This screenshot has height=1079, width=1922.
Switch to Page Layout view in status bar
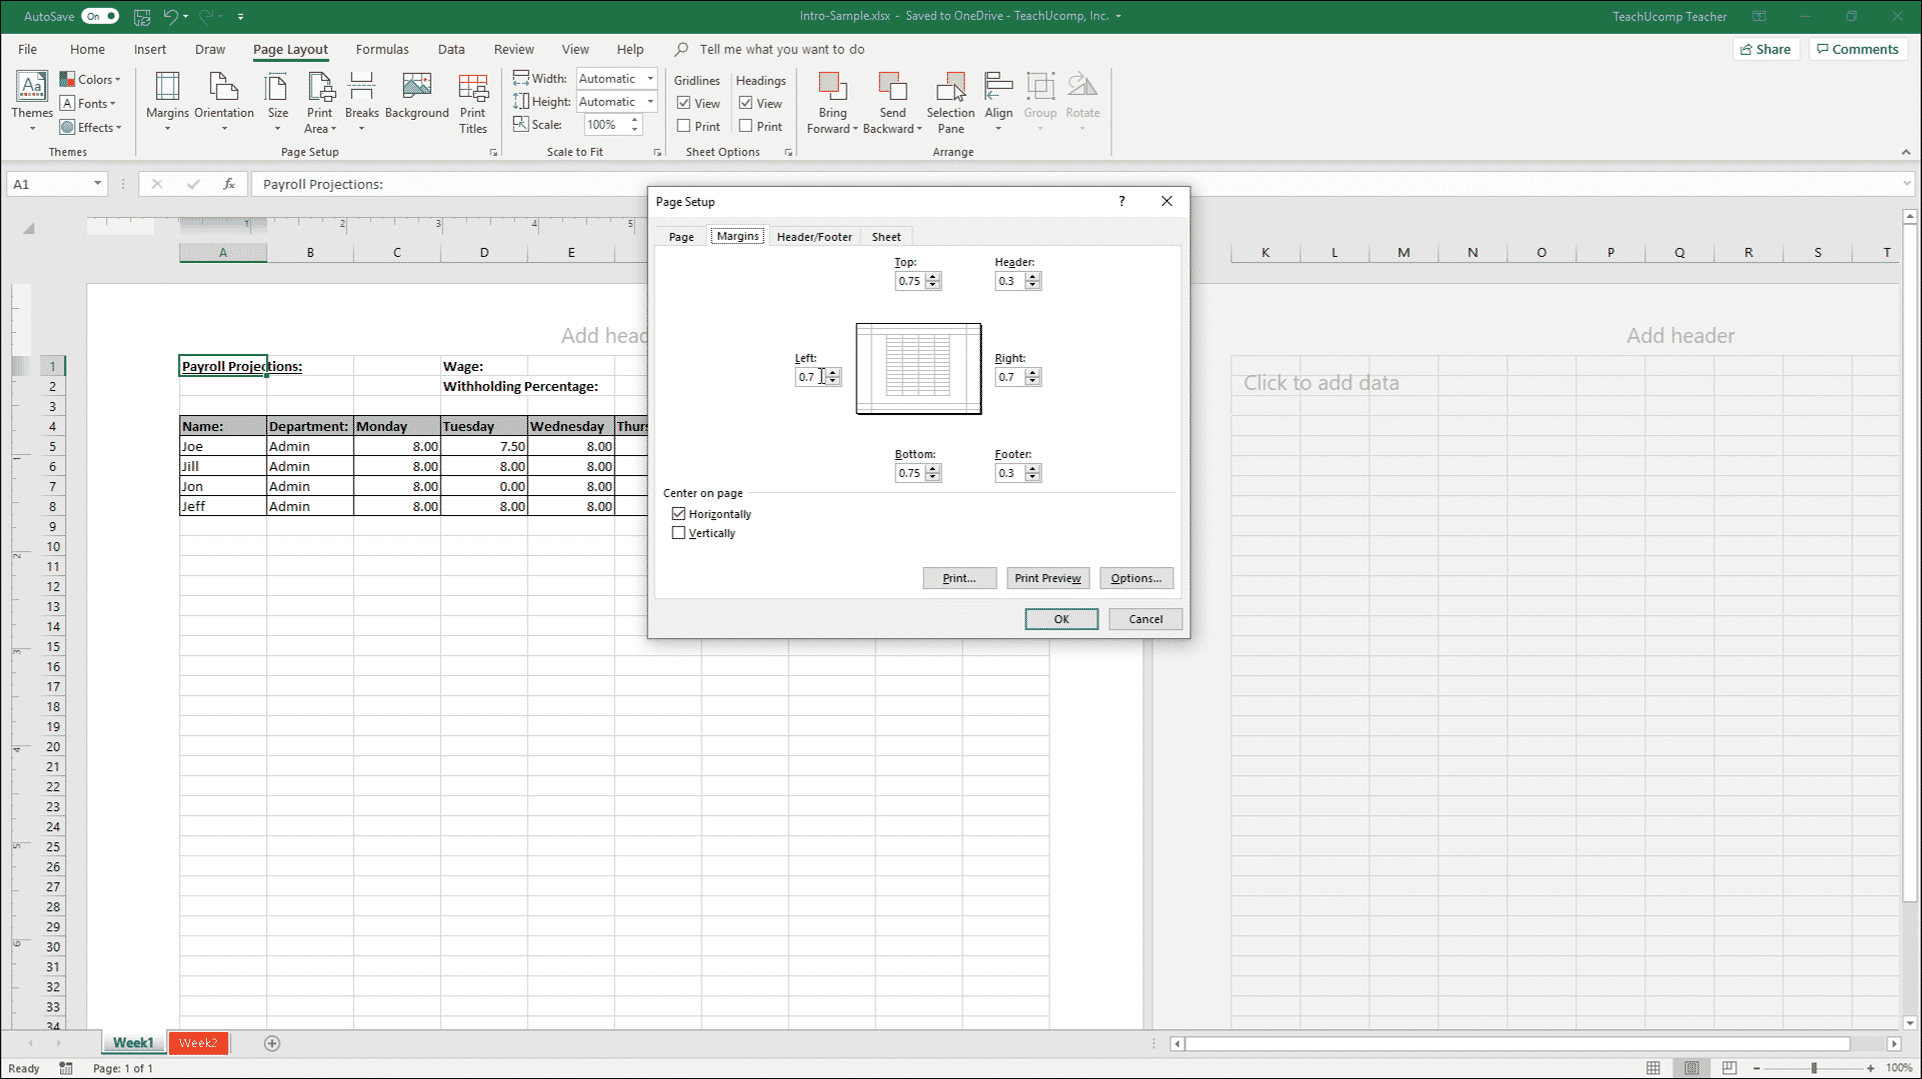[1691, 1068]
